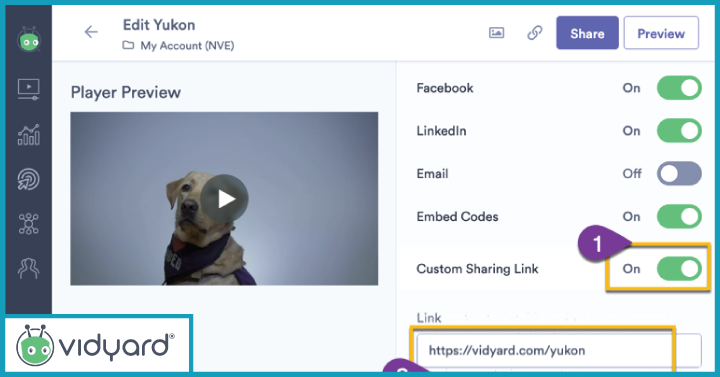The height and width of the screenshot is (377, 720).
Task: Play the Yukon dog video
Action: 224,198
